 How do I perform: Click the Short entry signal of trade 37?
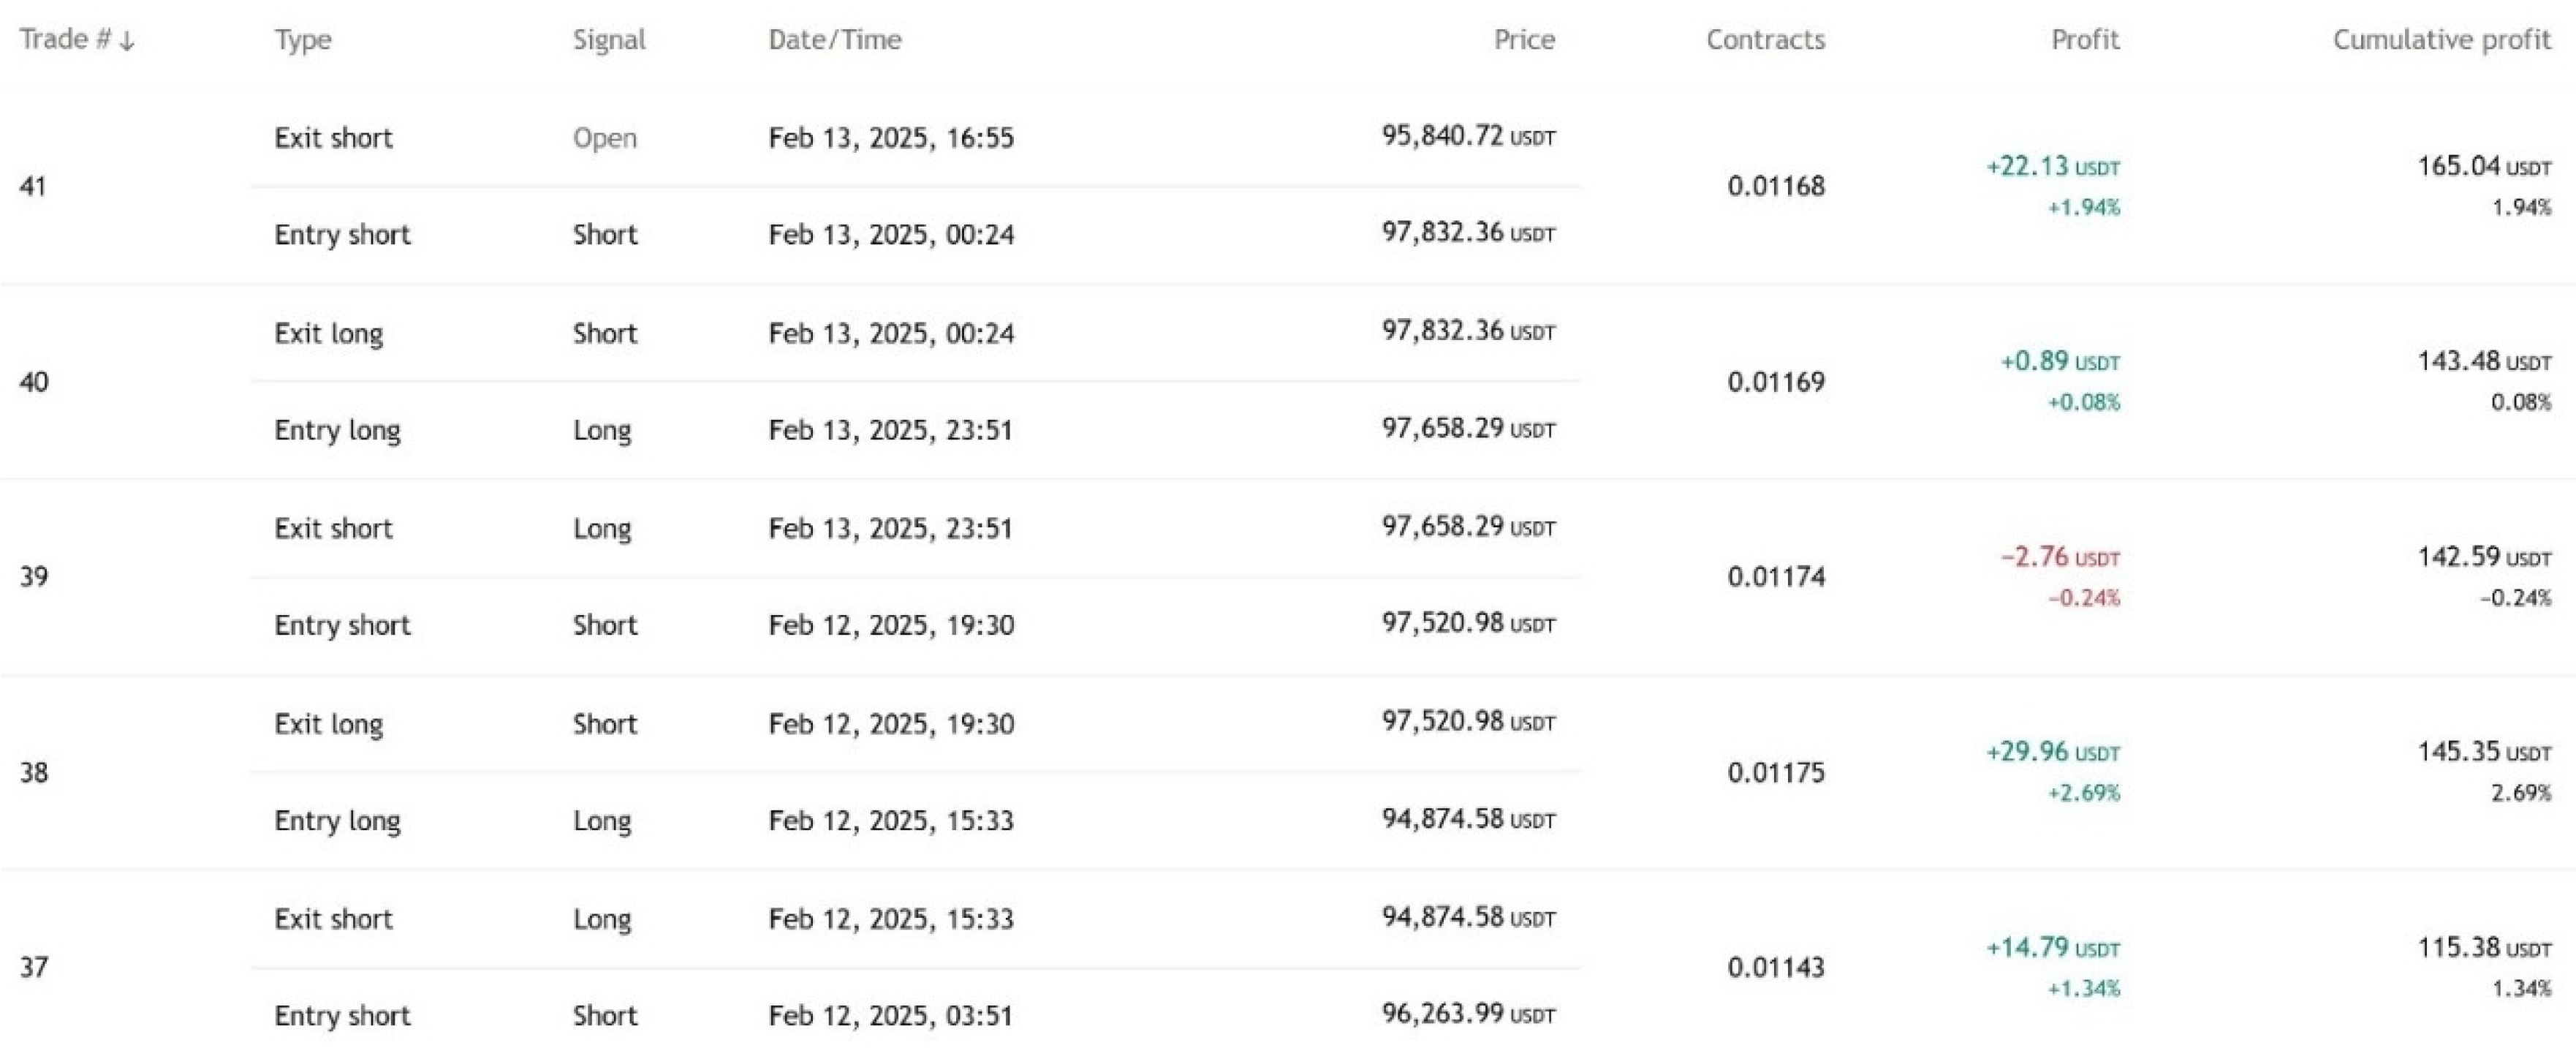(x=604, y=1015)
